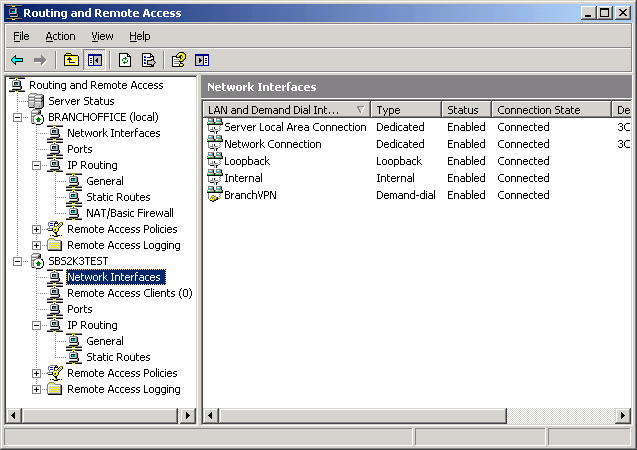Screen dimensions: 637x450
Task: Select Ports under SBS2K3TEST
Action: pyautogui.click(x=80, y=309)
